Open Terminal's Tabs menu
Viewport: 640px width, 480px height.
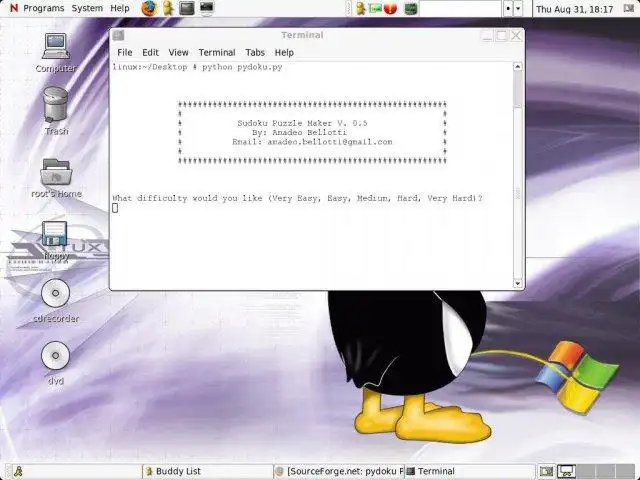point(255,53)
